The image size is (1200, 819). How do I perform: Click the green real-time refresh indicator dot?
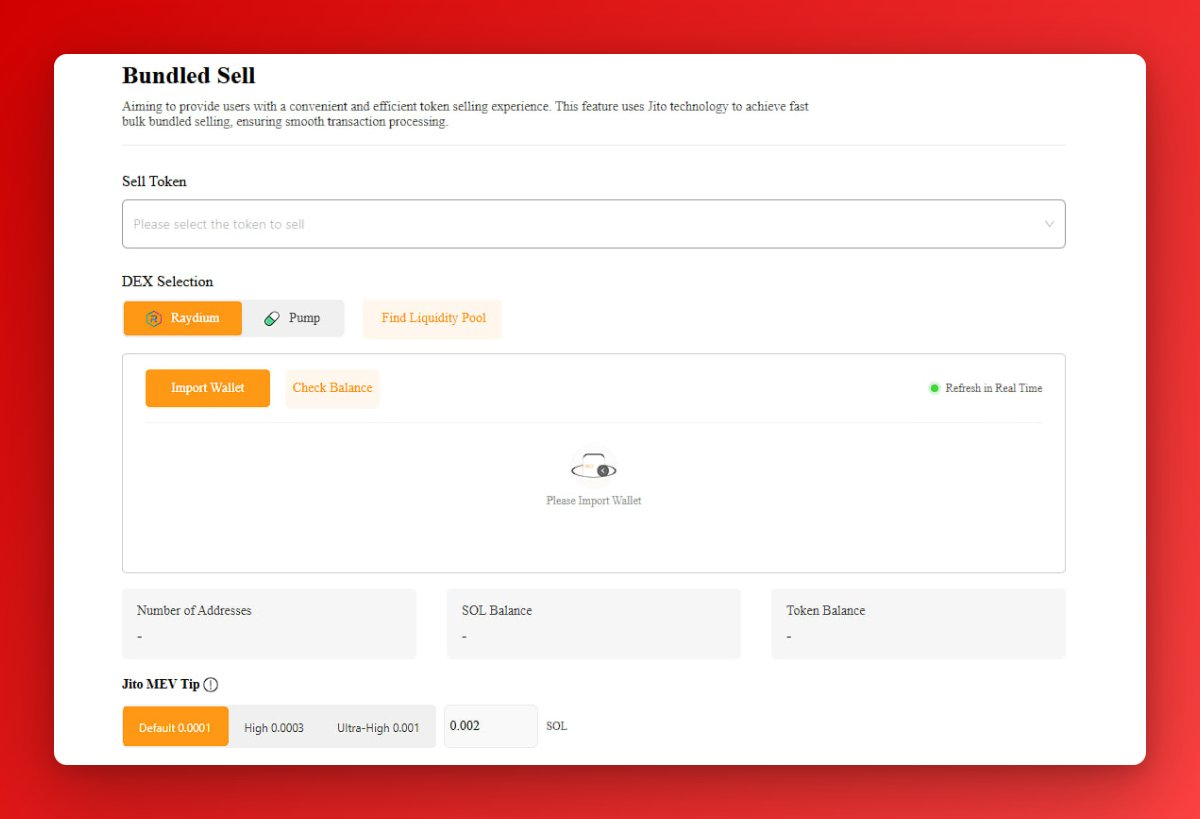[934, 388]
